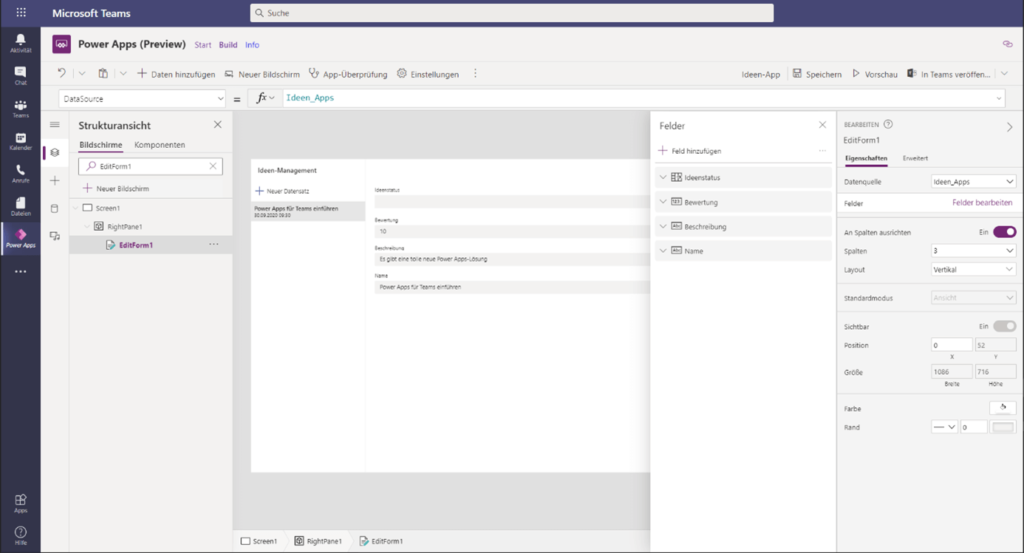Clear the EditForm1 search box

pos(213,166)
